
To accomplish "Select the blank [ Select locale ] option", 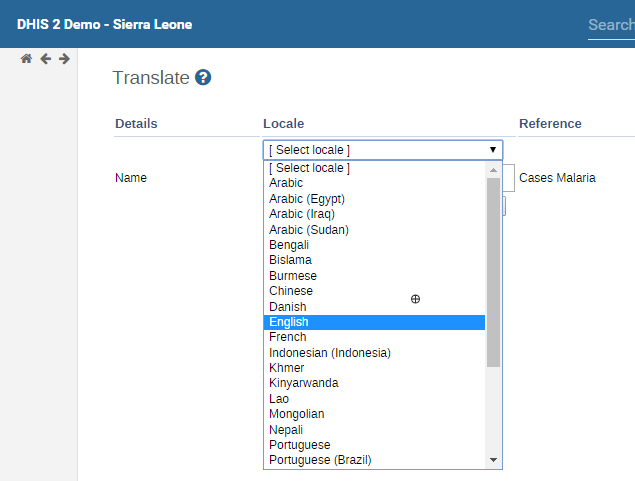I will [x=374, y=168].
